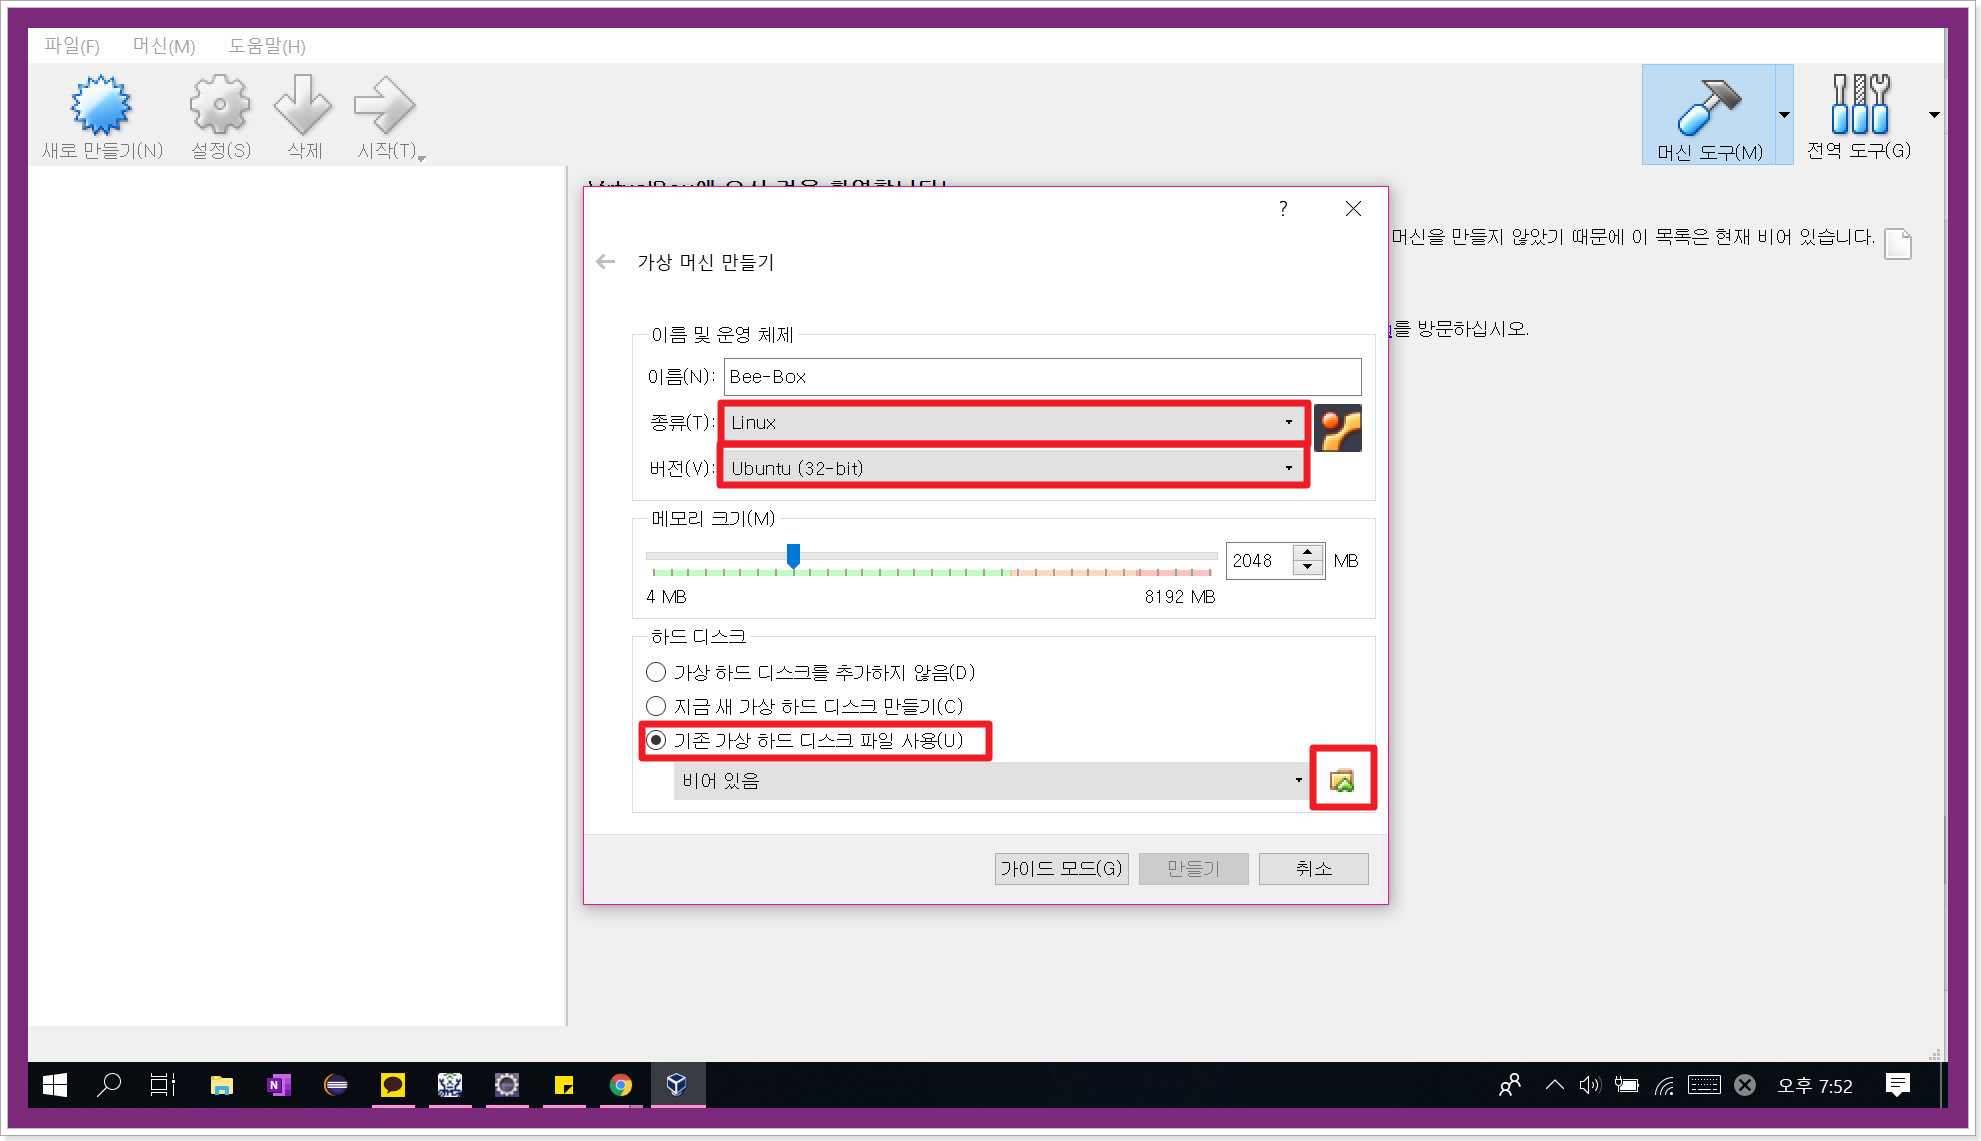Image resolution: width=1981 pixels, height=1141 pixels.
Task: Browse for existing virtual hard disk file
Action: point(1342,780)
